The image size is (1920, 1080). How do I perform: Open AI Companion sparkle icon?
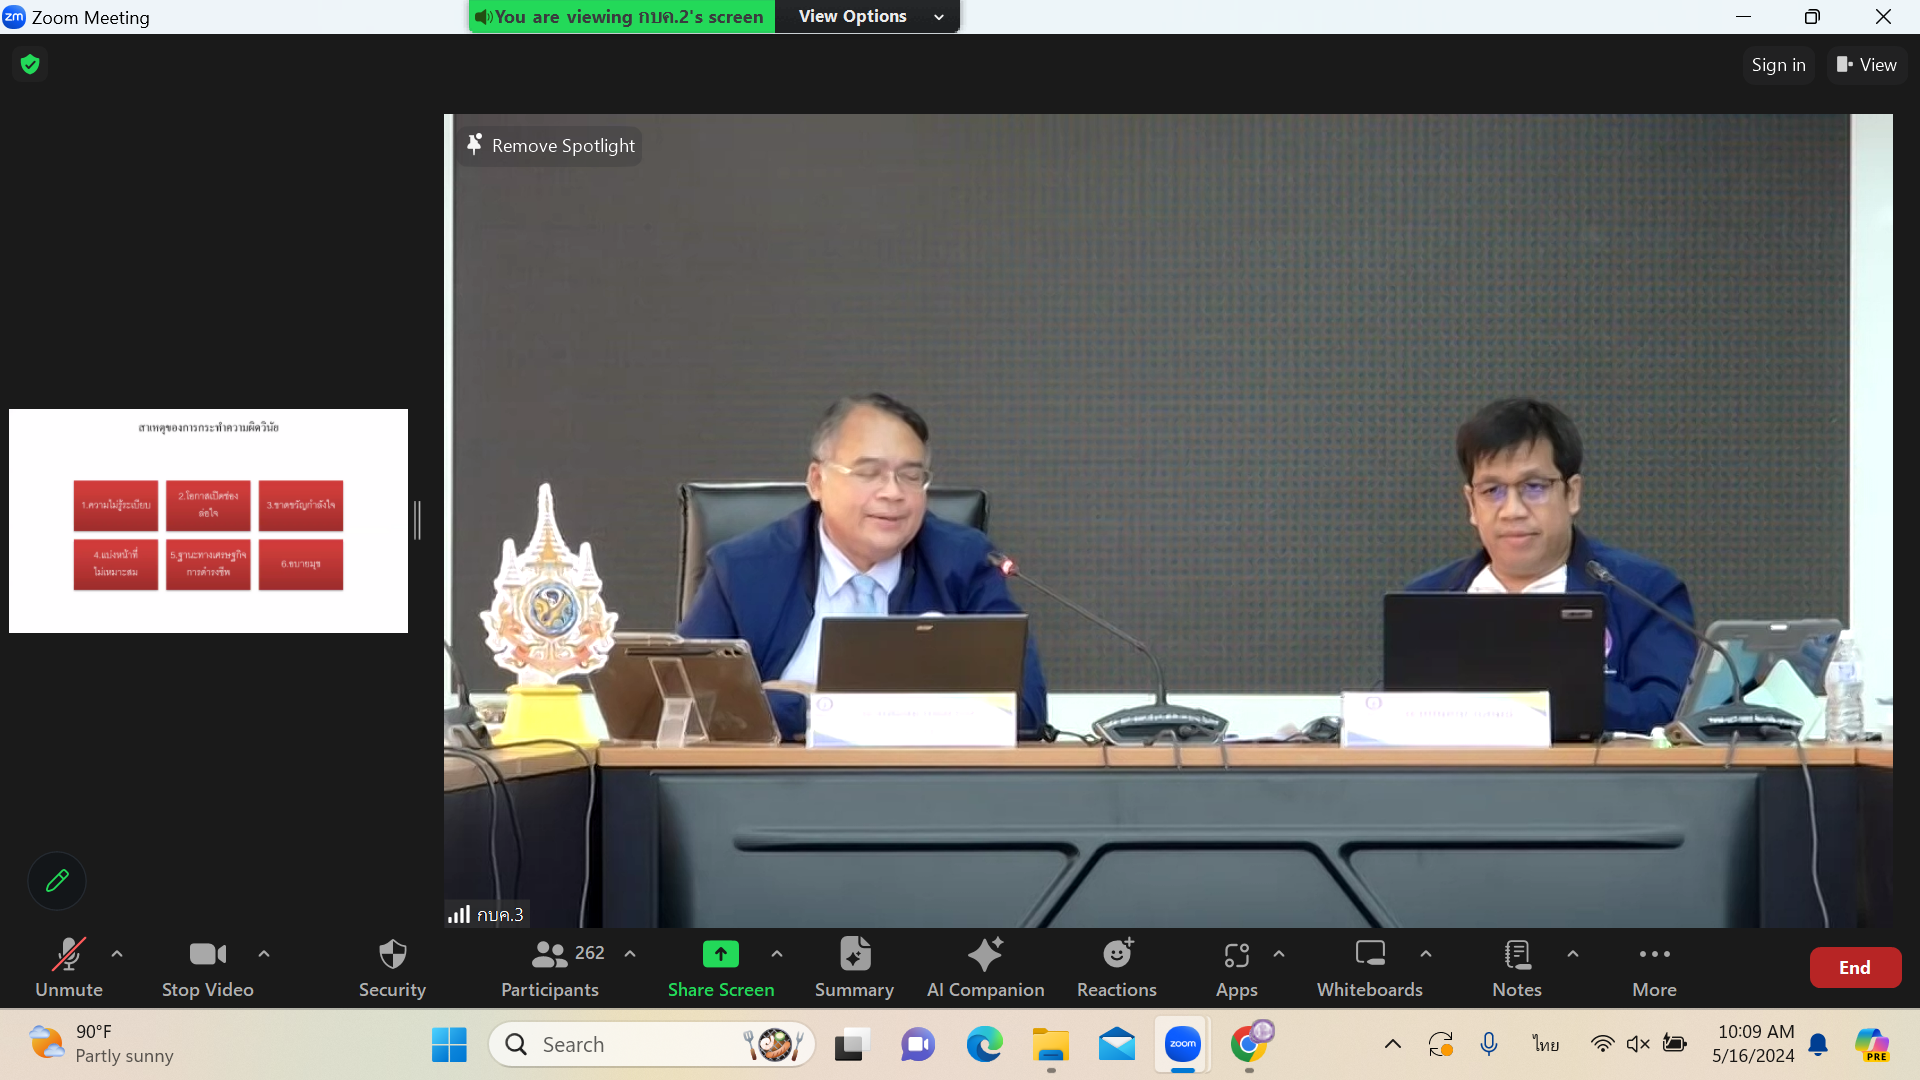(985, 955)
